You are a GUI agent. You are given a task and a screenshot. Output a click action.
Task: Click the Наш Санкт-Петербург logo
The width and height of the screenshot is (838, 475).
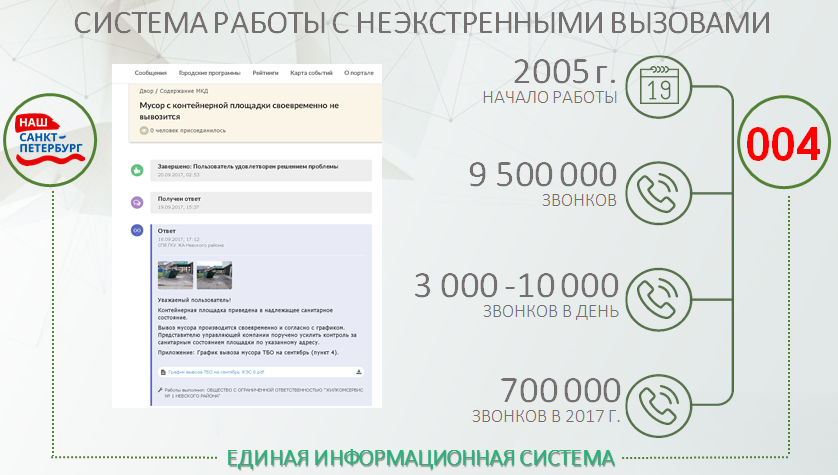[x=49, y=140]
